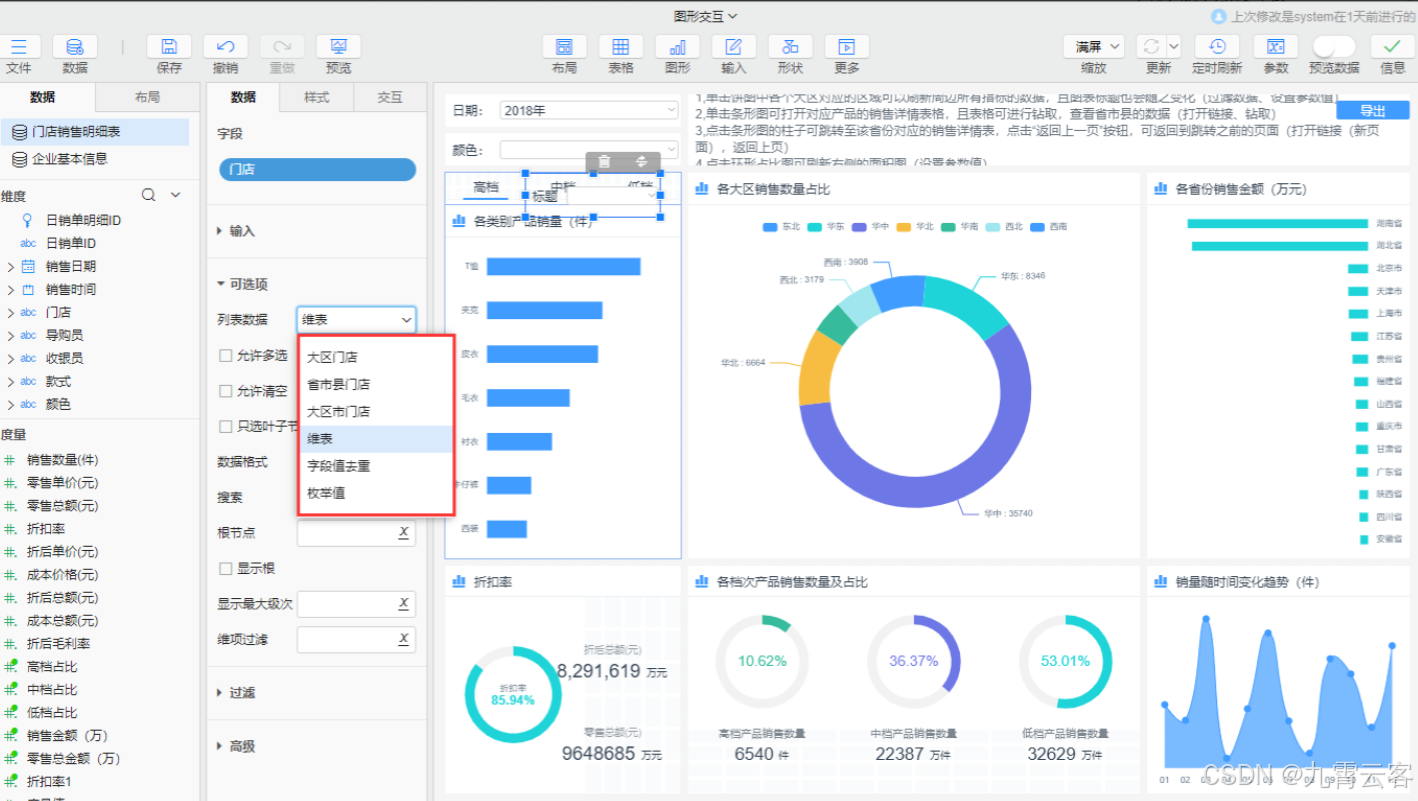
Task: Select 省市县门店 from the list
Action: click(x=377, y=384)
